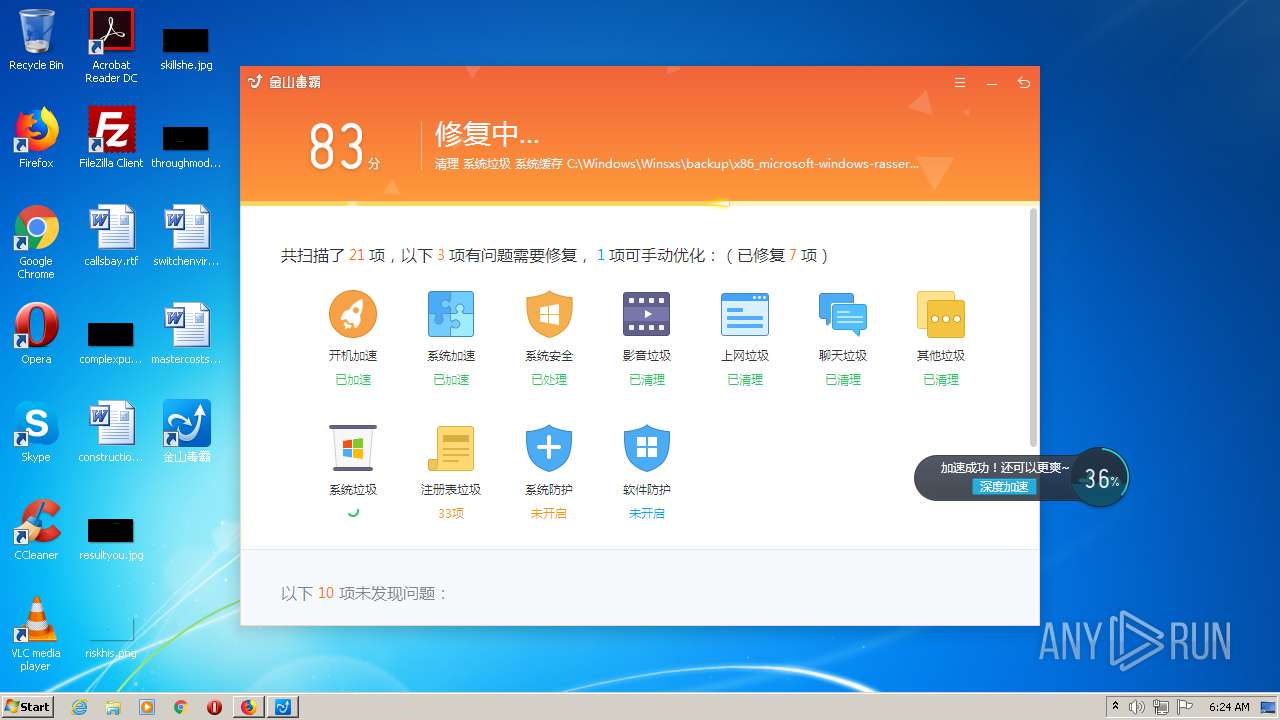Viewport: 1280px width, 720px height.
Task: Minimize the 金山毒霸 window
Action: [x=992, y=83]
